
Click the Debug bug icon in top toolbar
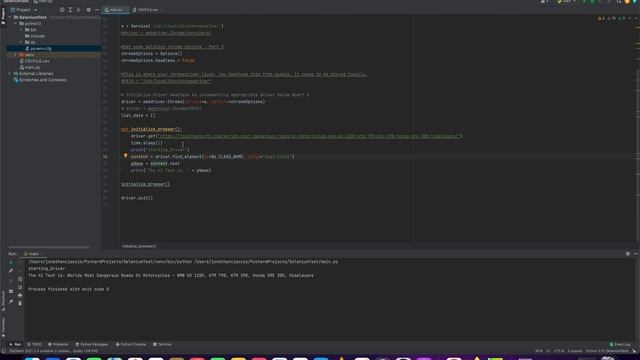[x=593, y=2]
